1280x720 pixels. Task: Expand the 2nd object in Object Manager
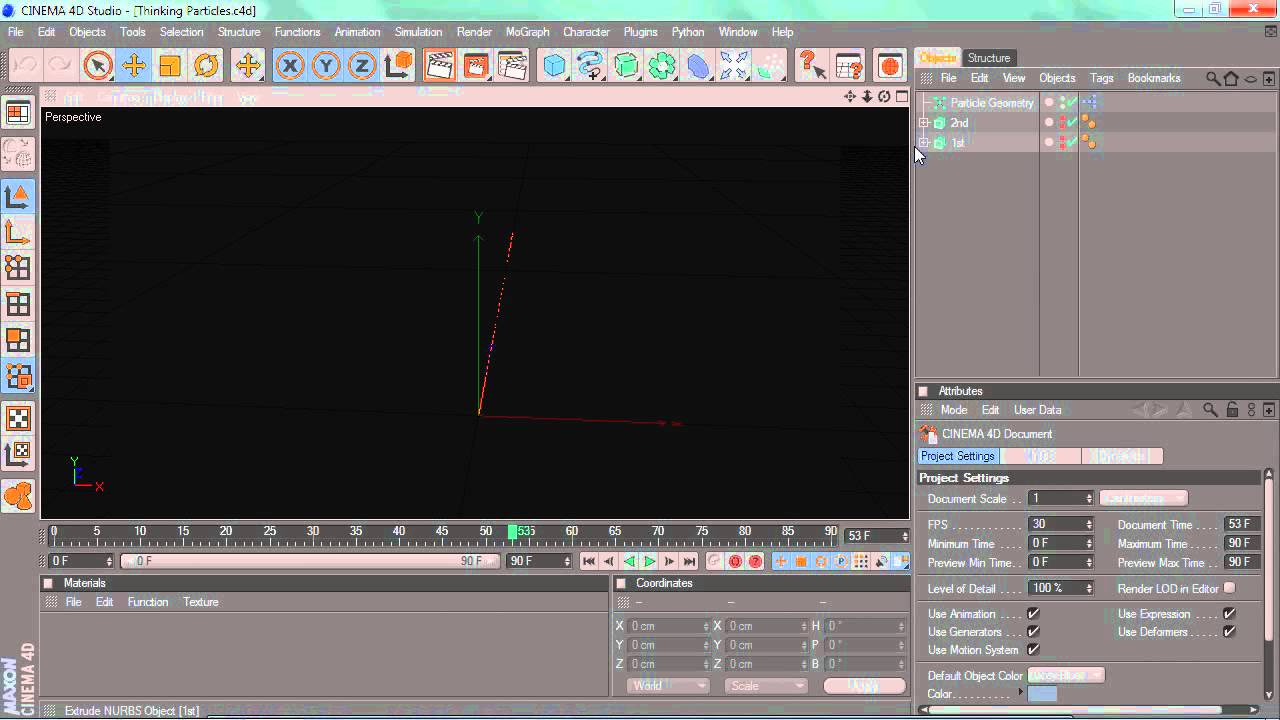click(x=924, y=123)
